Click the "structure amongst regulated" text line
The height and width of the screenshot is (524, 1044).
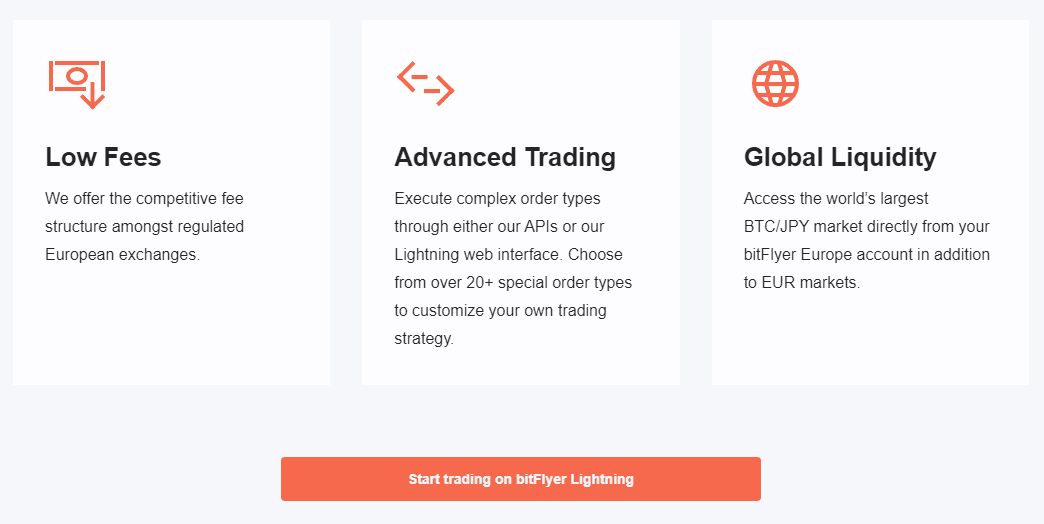coord(144,226)
